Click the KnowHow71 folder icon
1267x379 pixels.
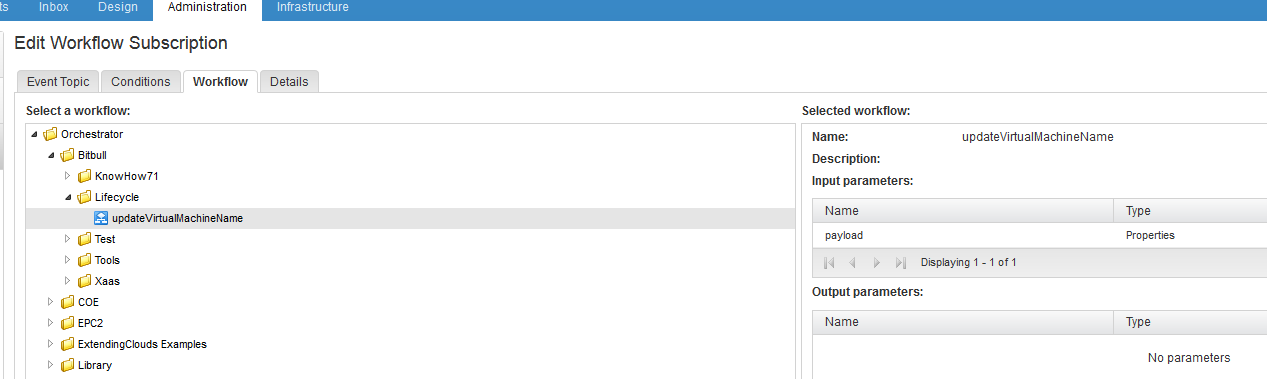[84, 176]
